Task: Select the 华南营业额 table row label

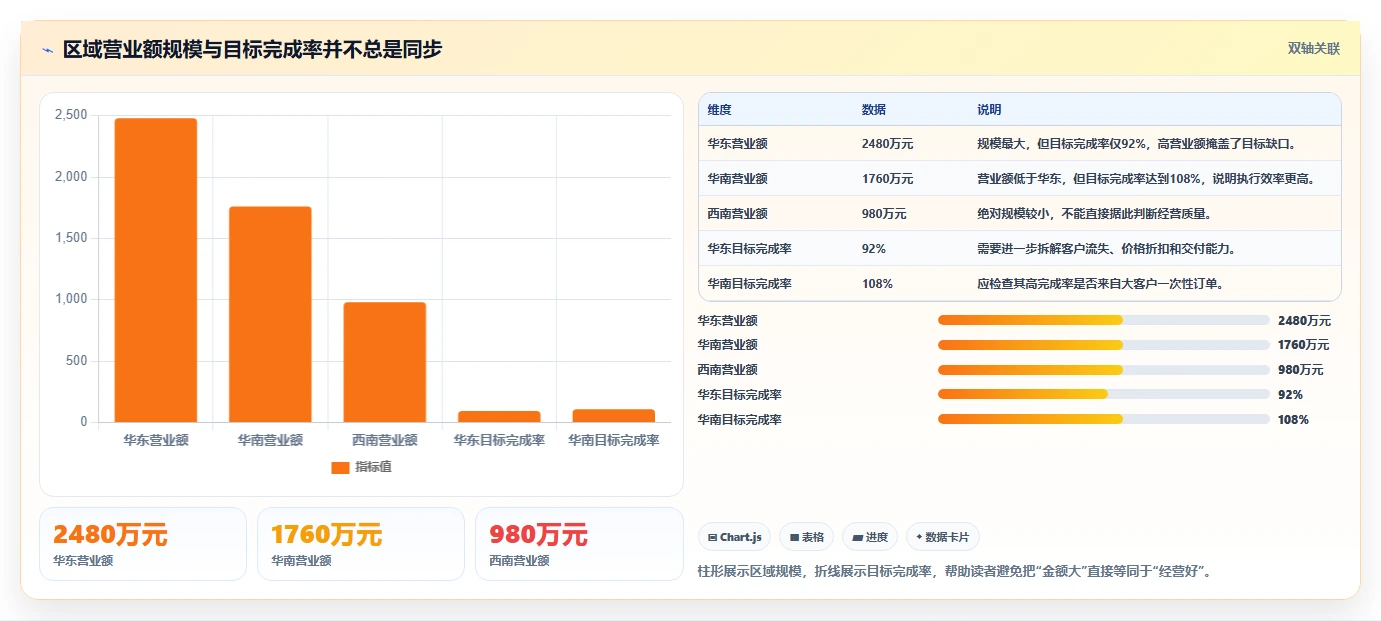Action: pos(737,179)
